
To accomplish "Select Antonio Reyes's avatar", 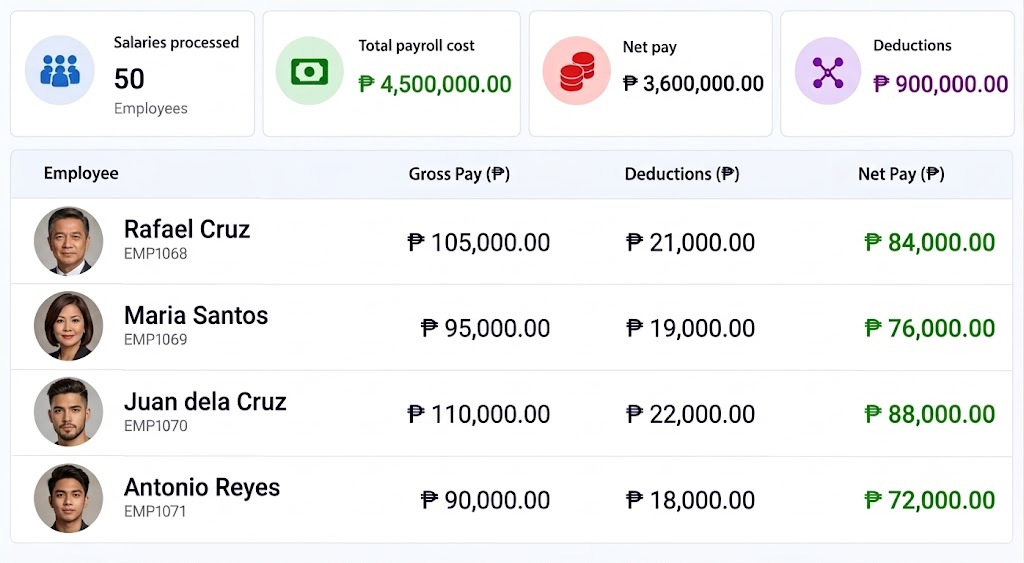I will pos(69,498).
